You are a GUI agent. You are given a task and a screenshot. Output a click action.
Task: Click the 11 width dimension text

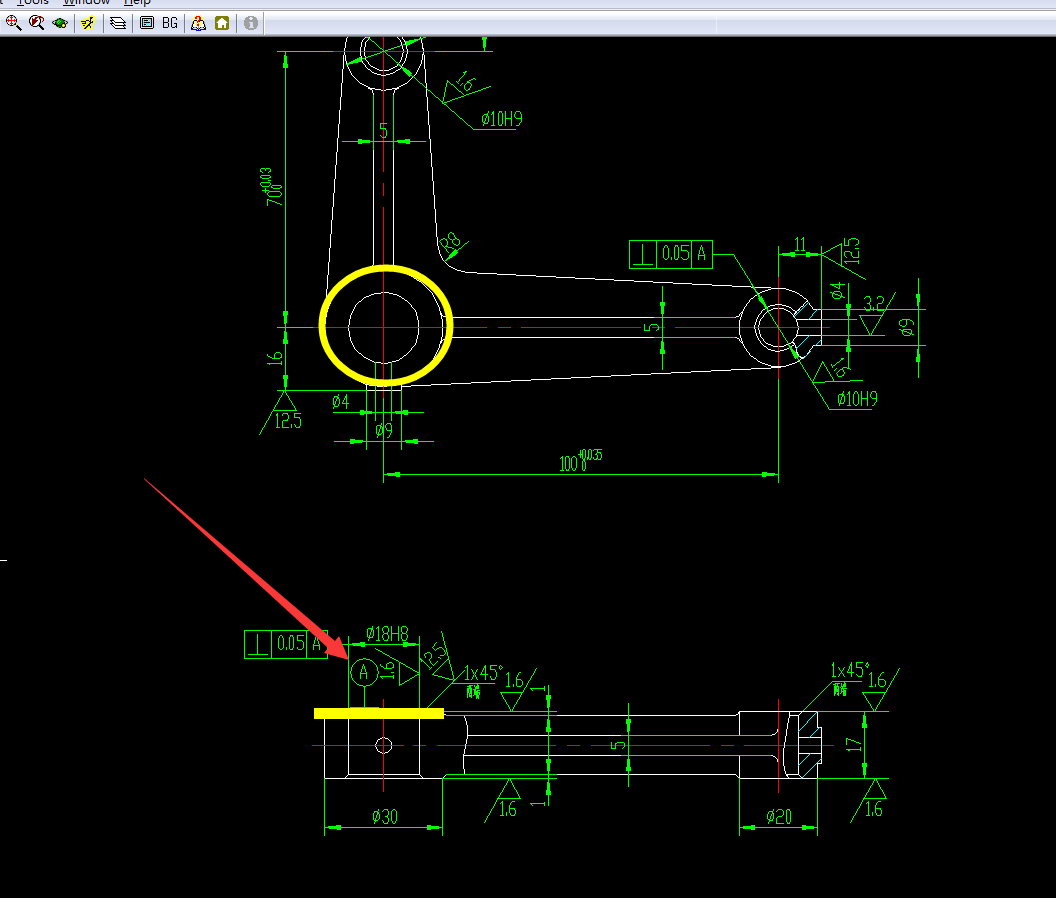[800, 244]
